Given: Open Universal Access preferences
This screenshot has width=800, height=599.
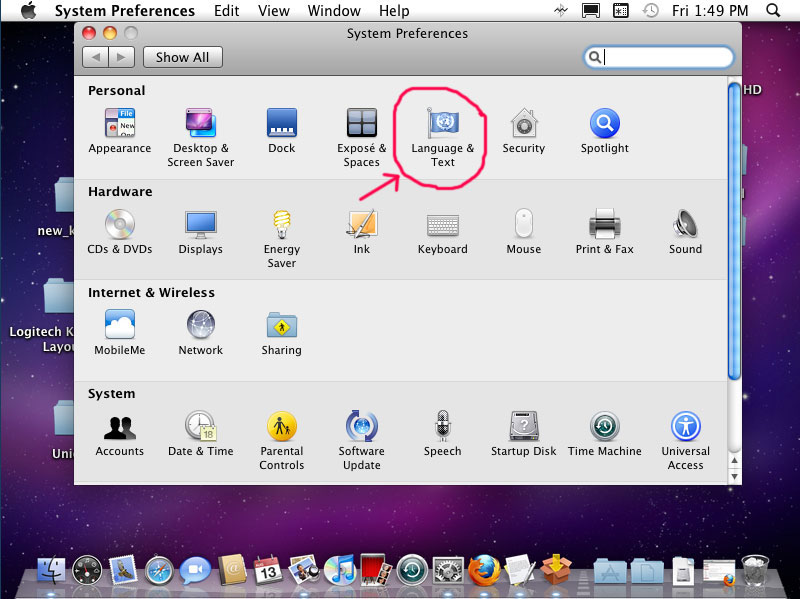Looking at the screenshot, I should [686, 441].
